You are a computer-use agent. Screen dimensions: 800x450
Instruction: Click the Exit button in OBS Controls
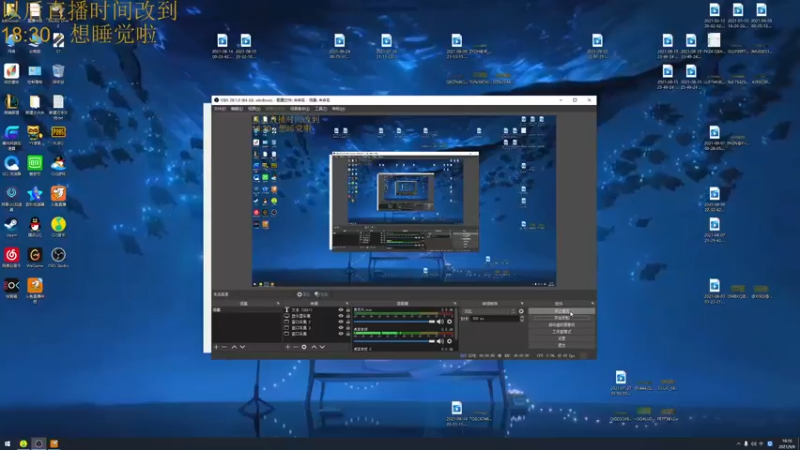pos(561,345)
